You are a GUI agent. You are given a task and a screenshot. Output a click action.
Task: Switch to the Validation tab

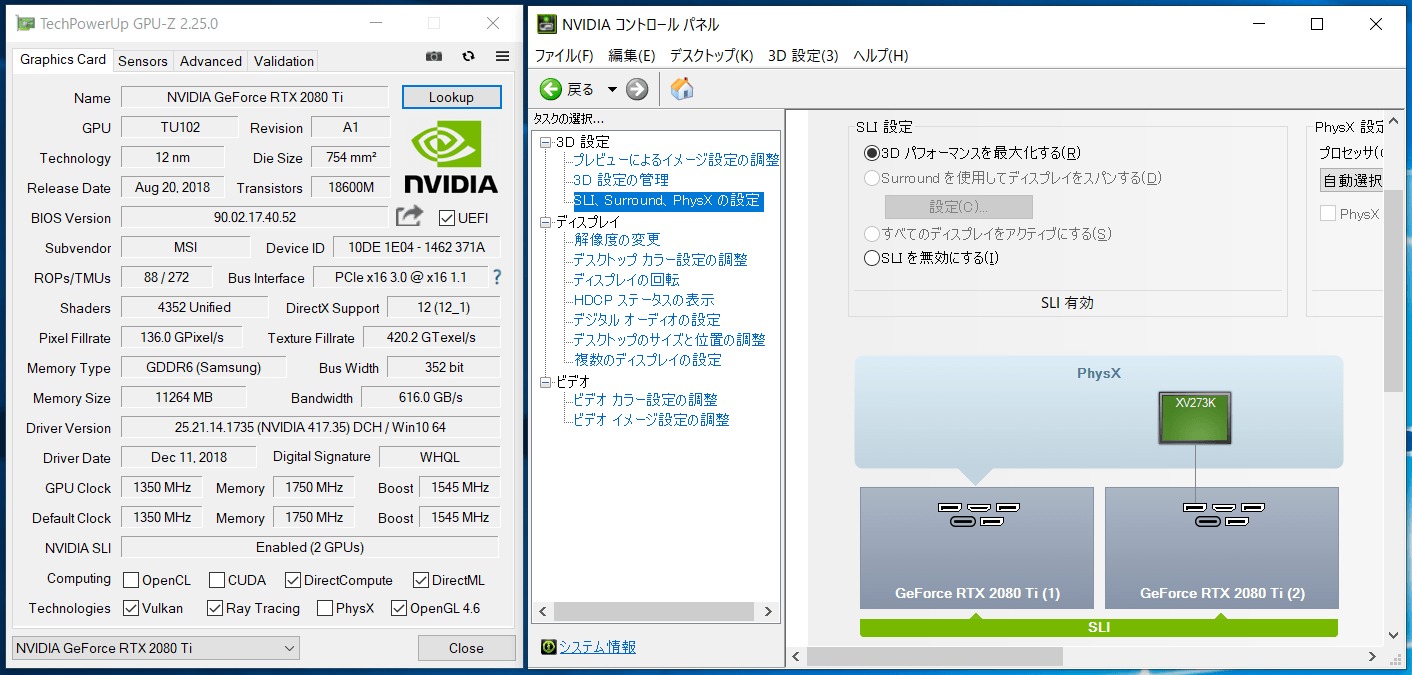click(x=284, y=61)
